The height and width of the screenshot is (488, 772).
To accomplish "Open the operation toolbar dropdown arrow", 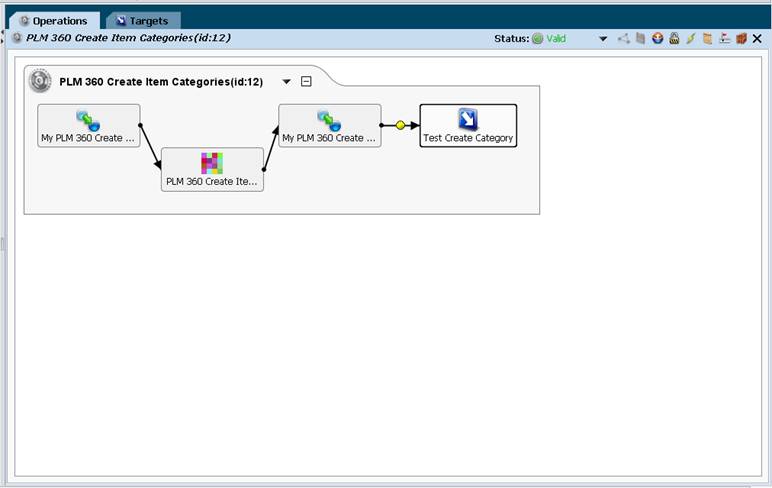I will [603, 38].
